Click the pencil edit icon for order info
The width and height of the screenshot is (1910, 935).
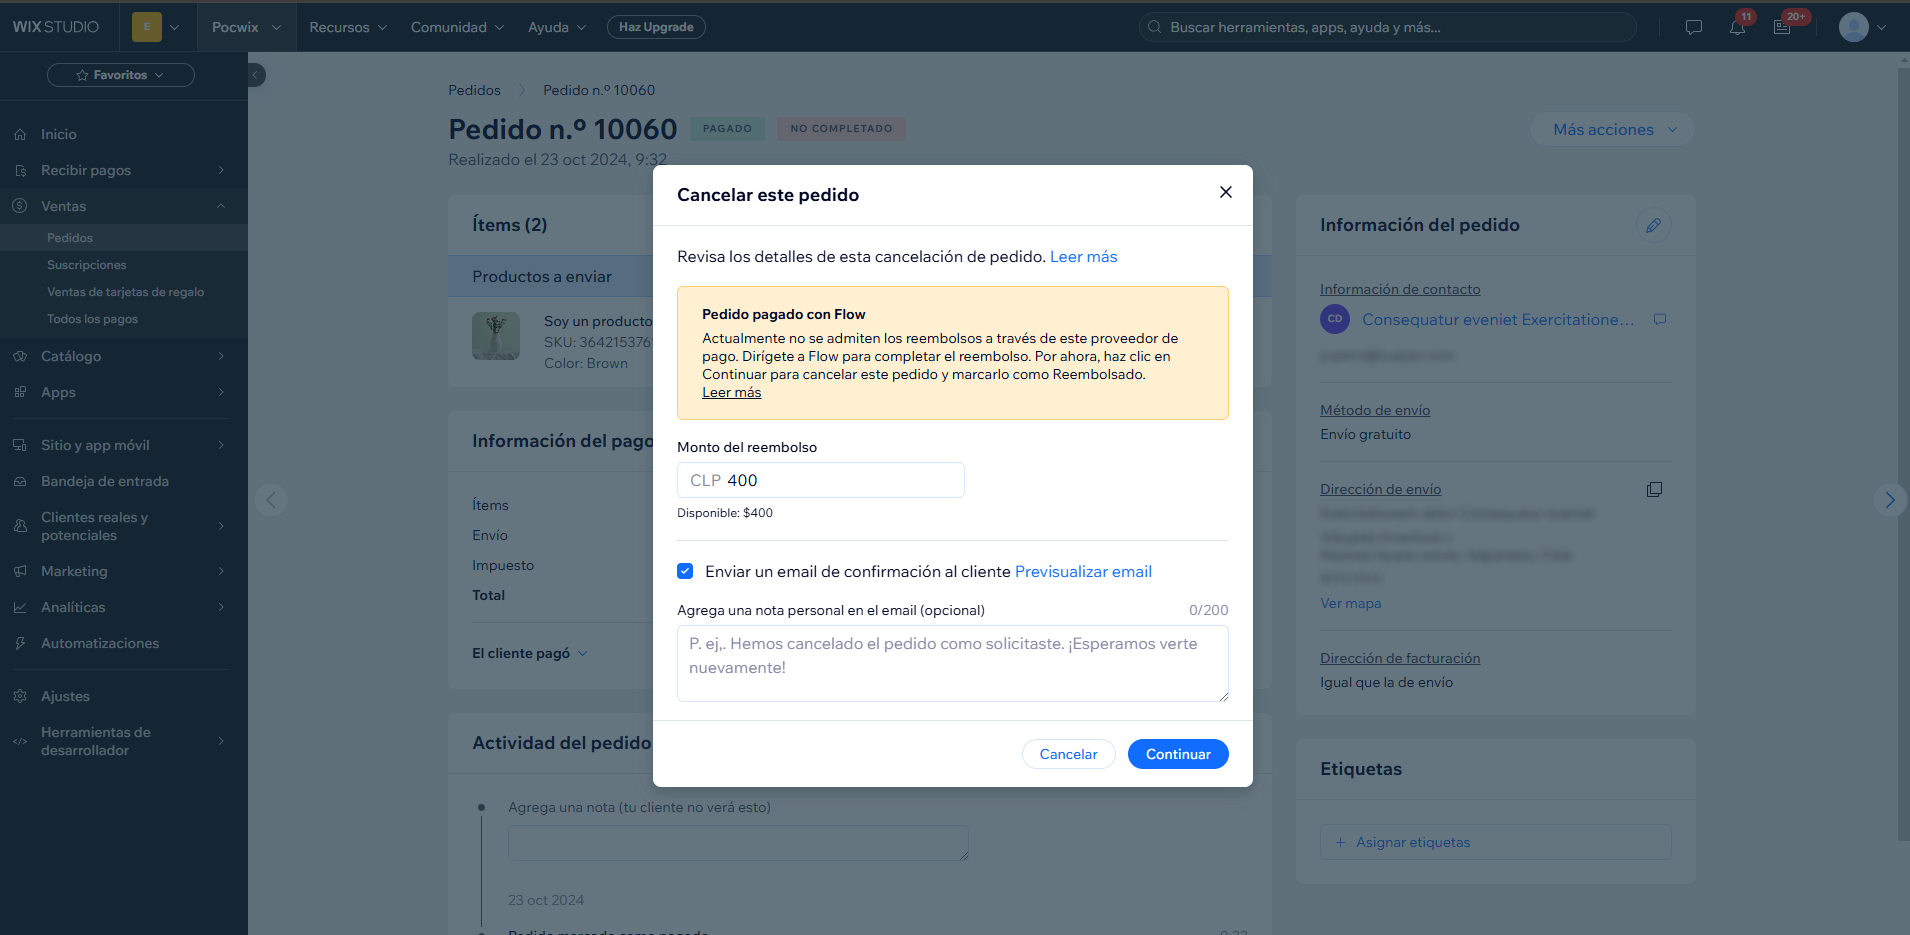[1653, 225]
